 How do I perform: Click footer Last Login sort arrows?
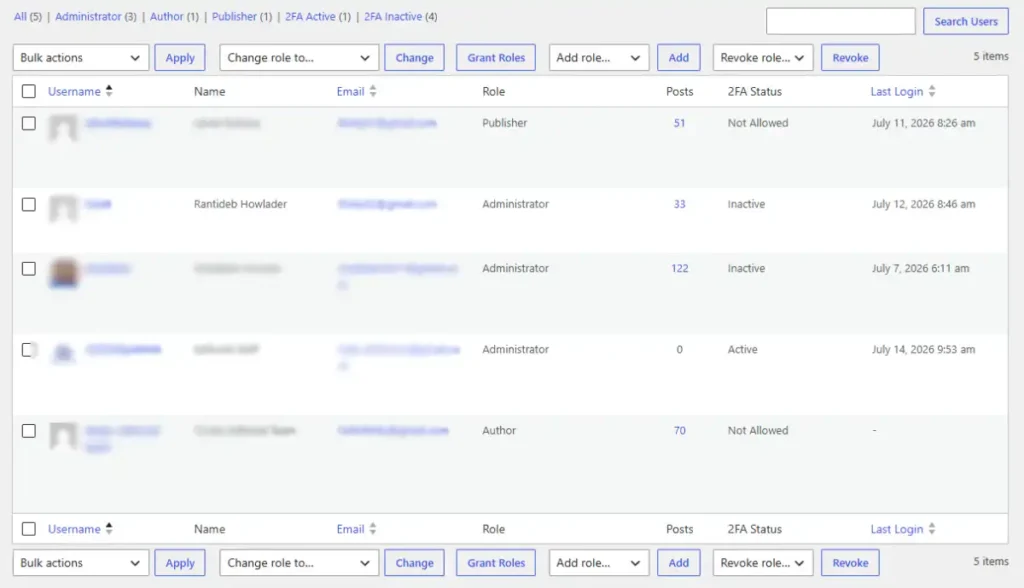pyautogui.click(x=932, y=529)
